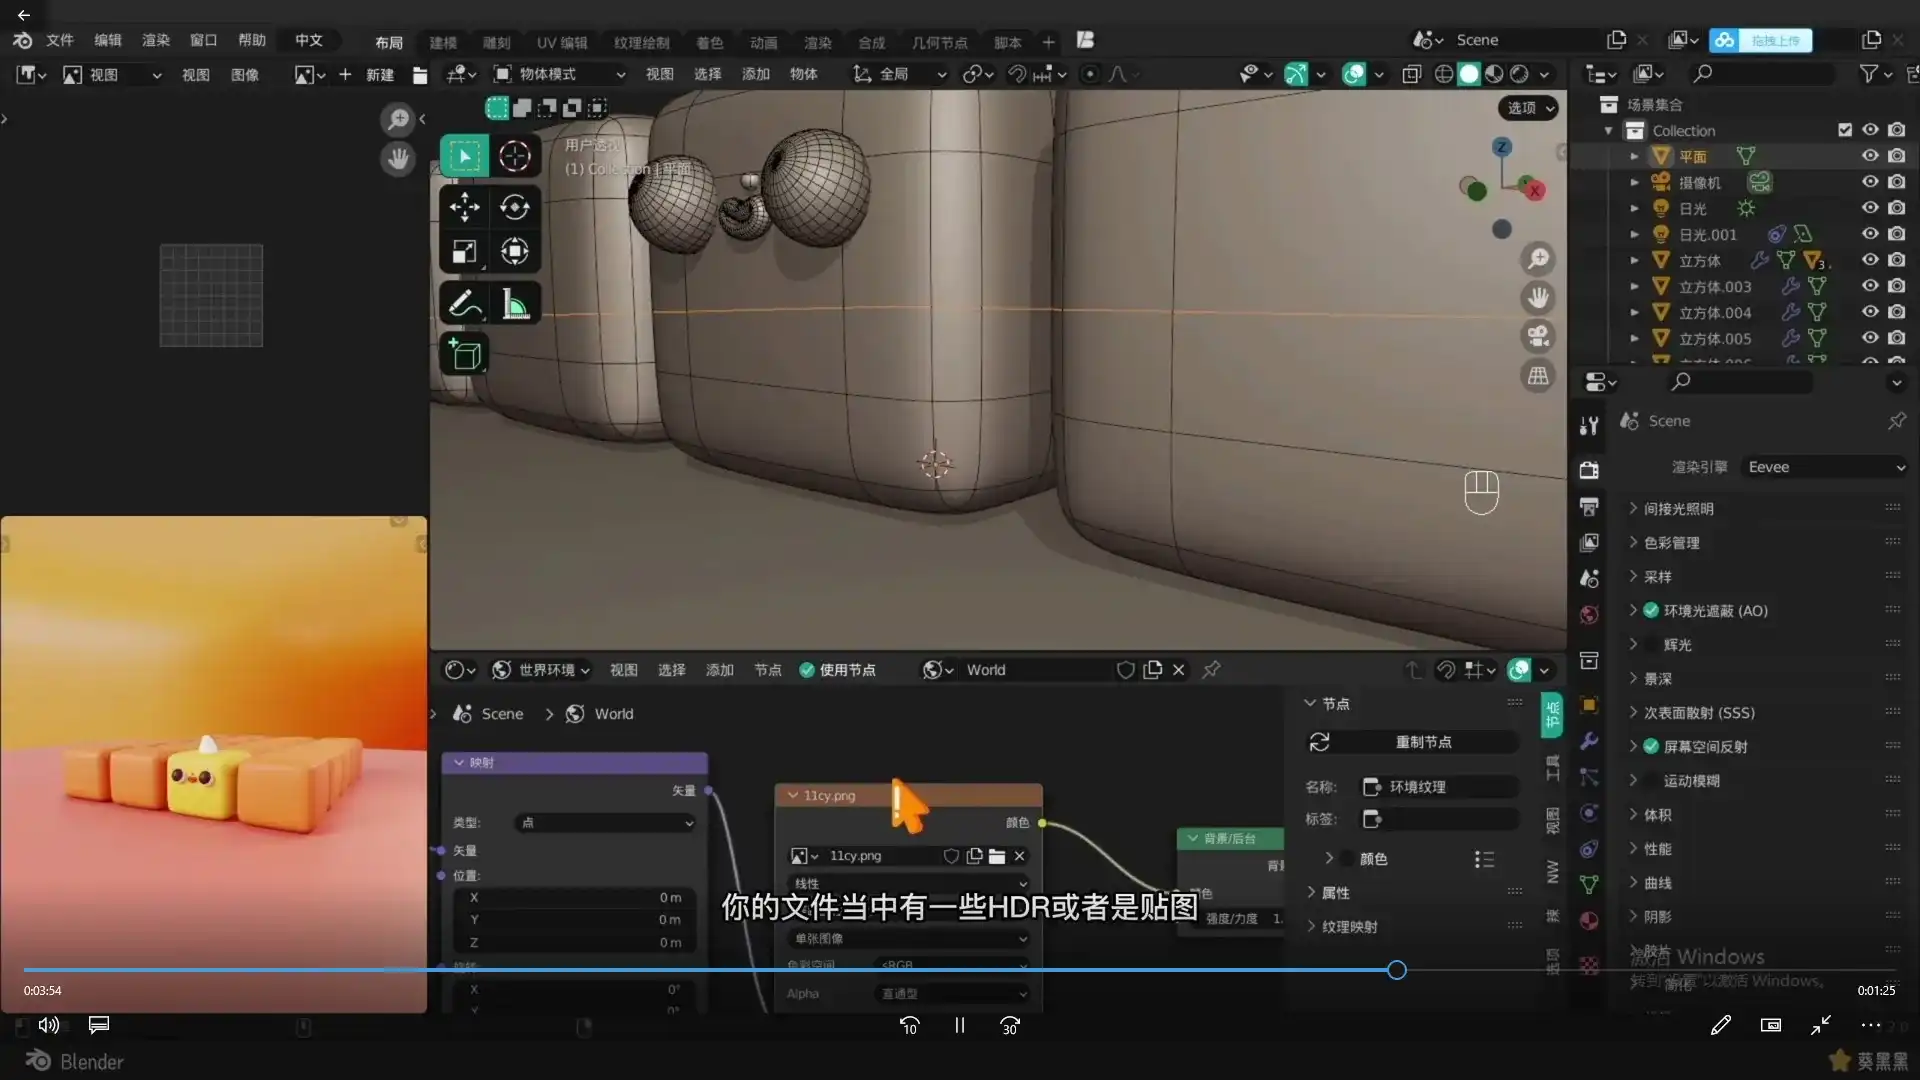This screenshot has width=1920, height=1080.
Task: Select the Move tool in viewport toolbar
Action: pyautogui.click(x=464, y=207)
